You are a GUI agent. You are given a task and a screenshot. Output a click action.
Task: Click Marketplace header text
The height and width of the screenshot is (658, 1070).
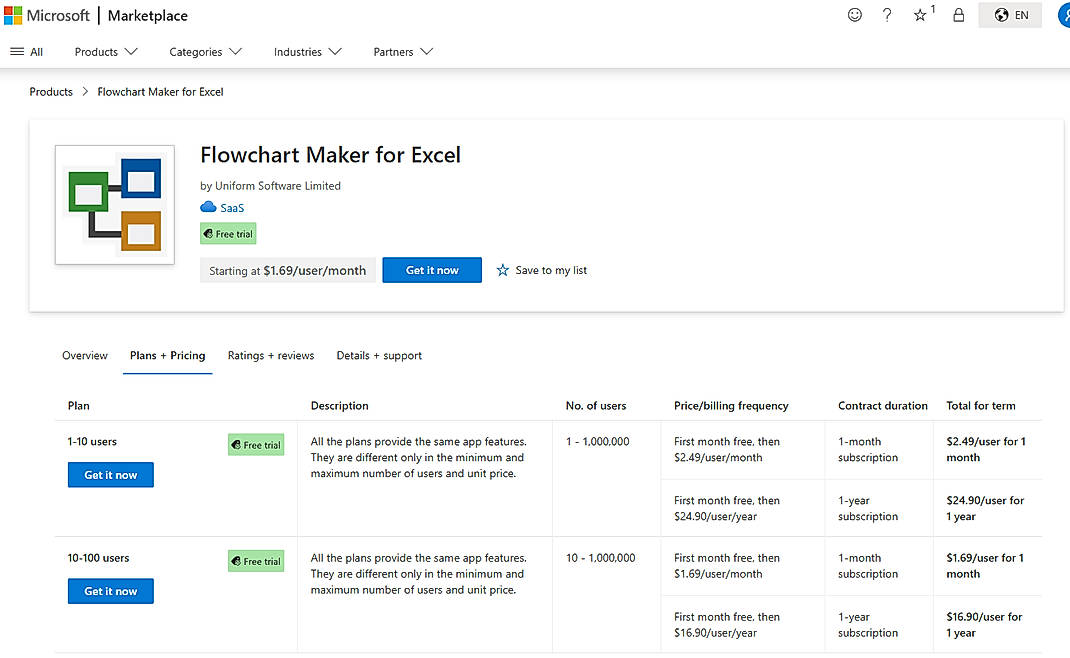pyautogui.click(x=147, y=16)
